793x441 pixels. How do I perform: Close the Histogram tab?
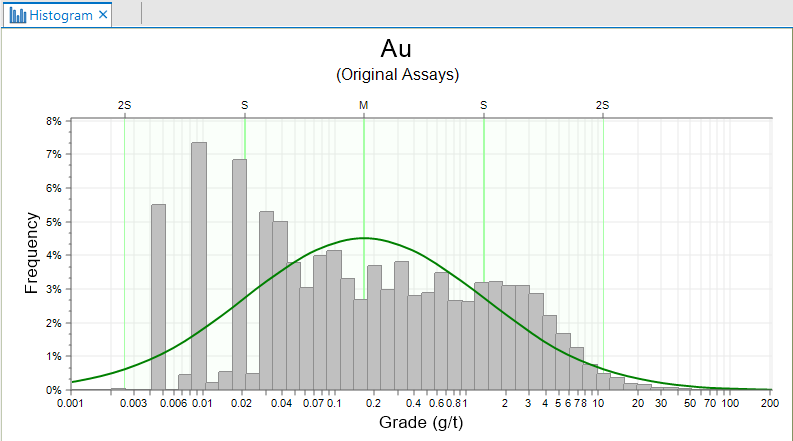(103, 15)
